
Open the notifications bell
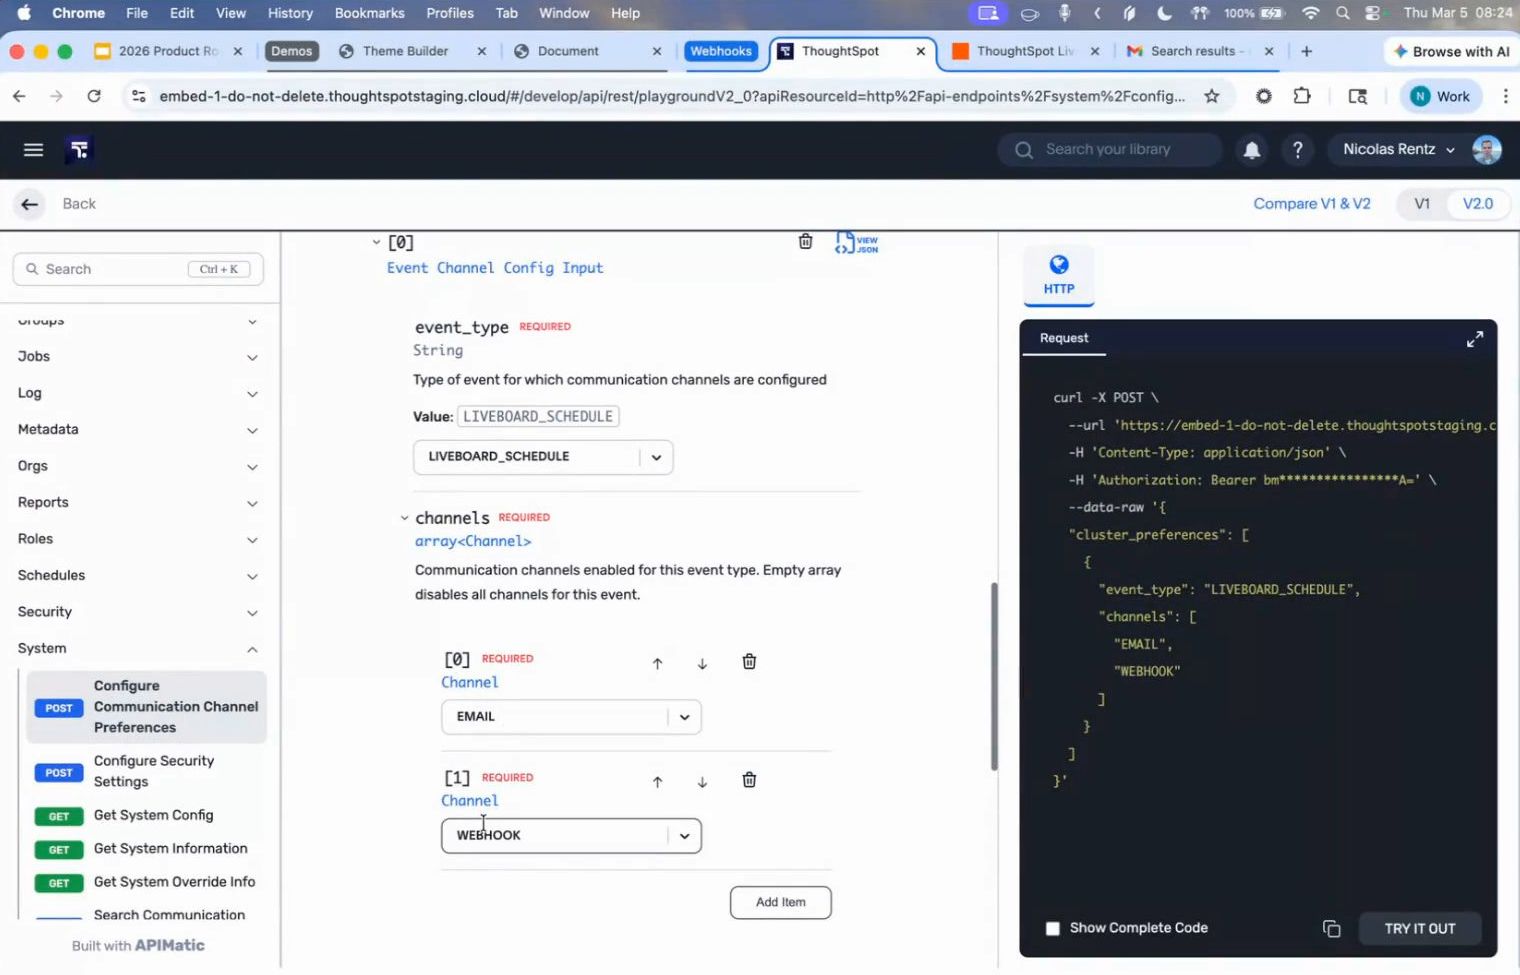coord(1251,150)
